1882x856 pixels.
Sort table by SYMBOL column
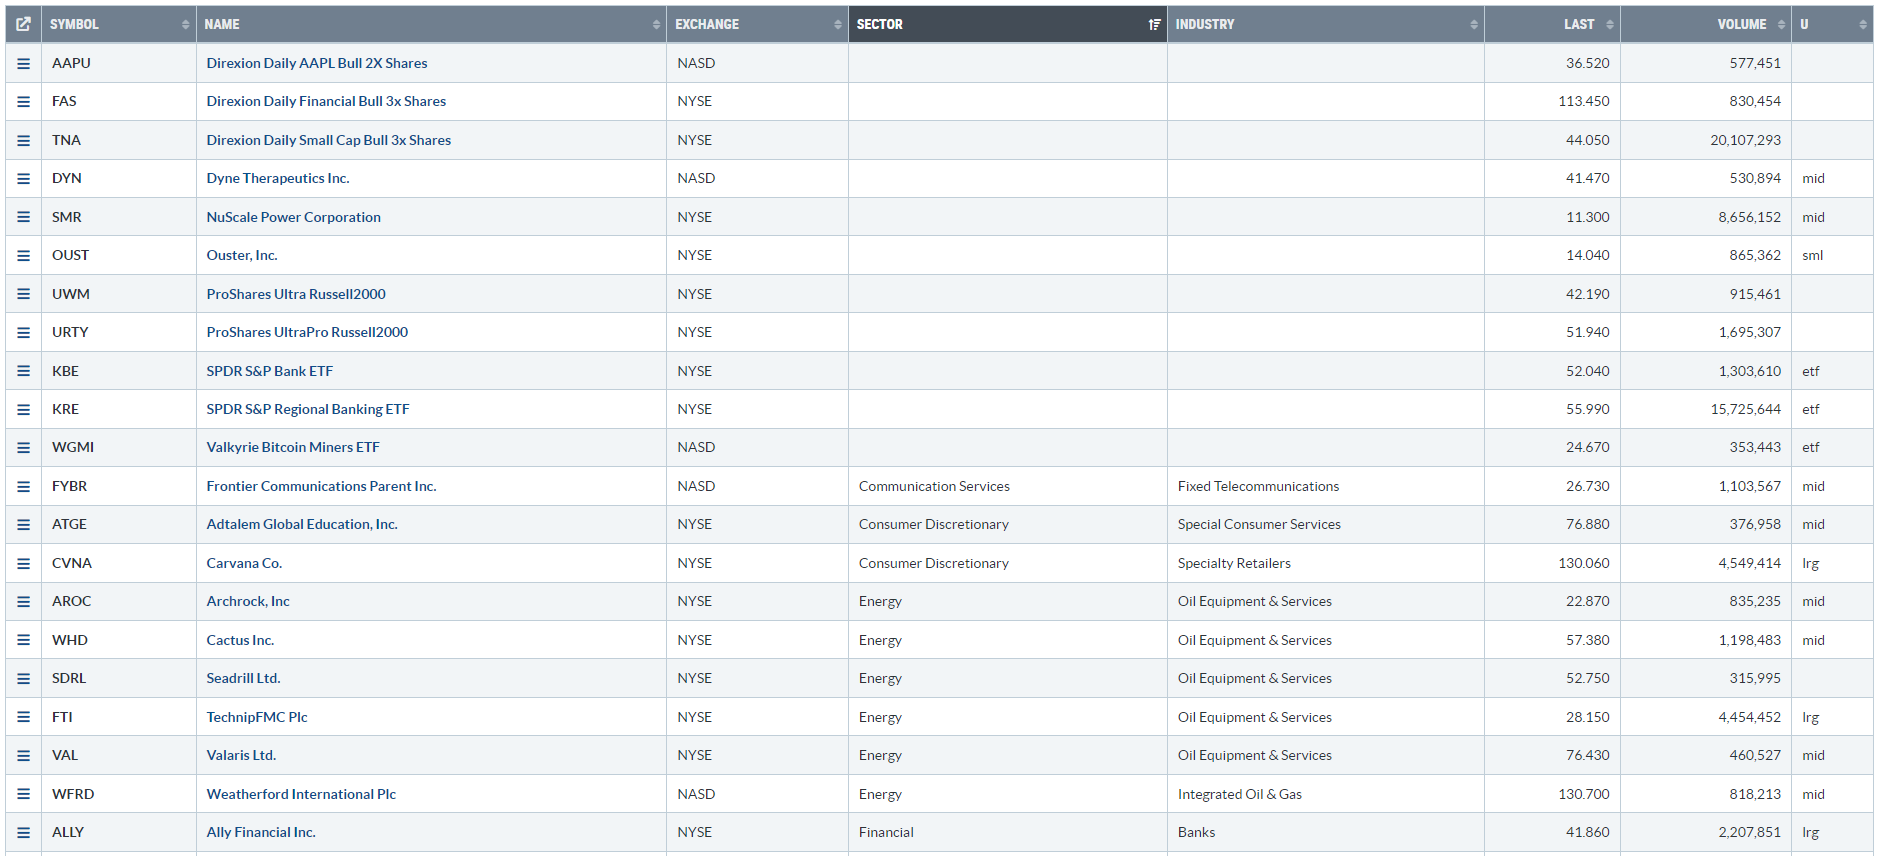pos(118,24)
